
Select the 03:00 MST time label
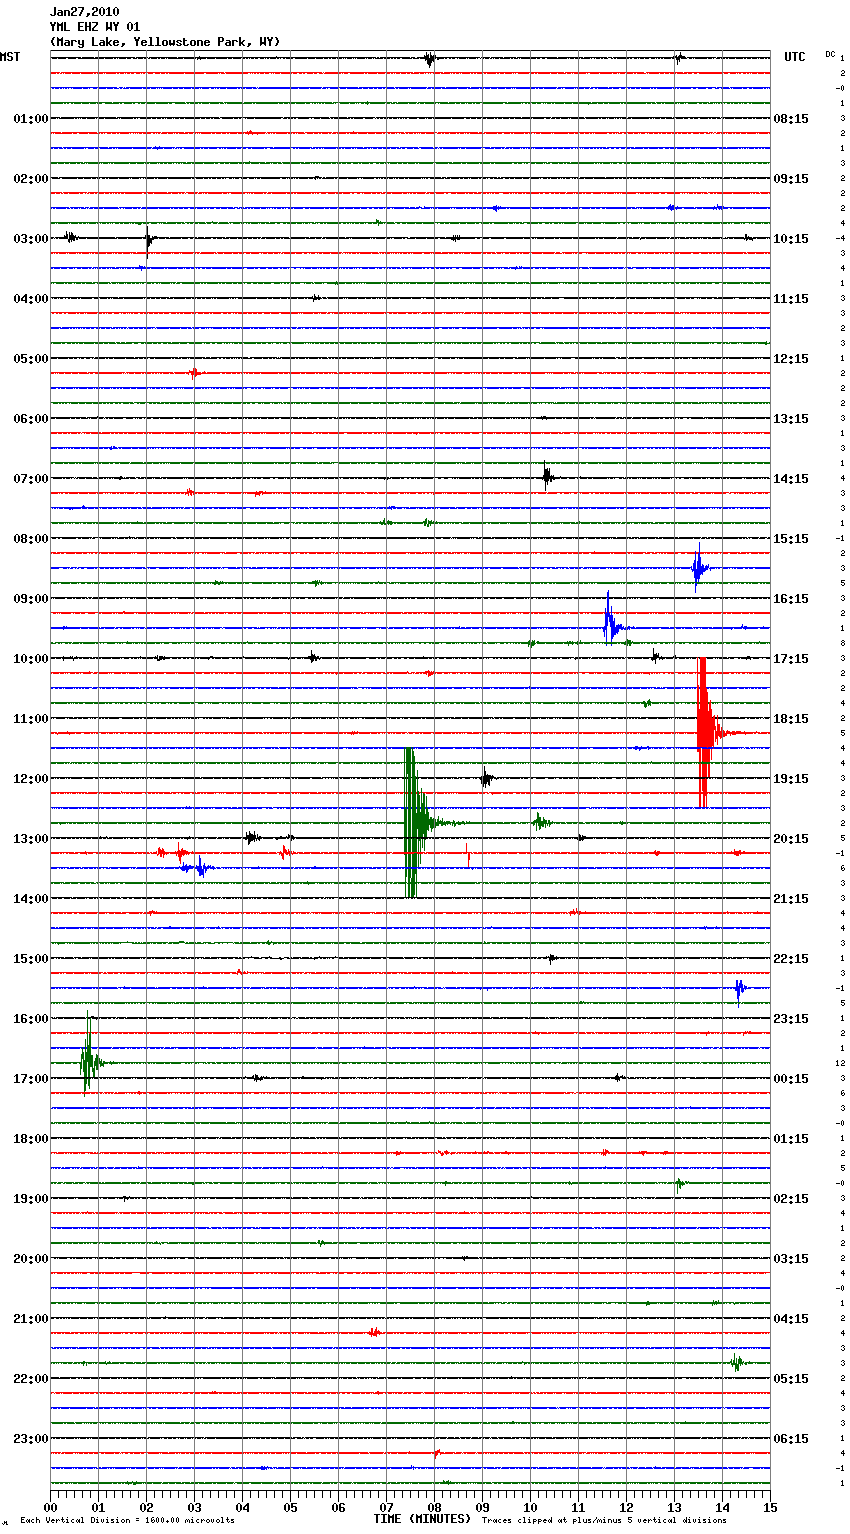[30, 239]
